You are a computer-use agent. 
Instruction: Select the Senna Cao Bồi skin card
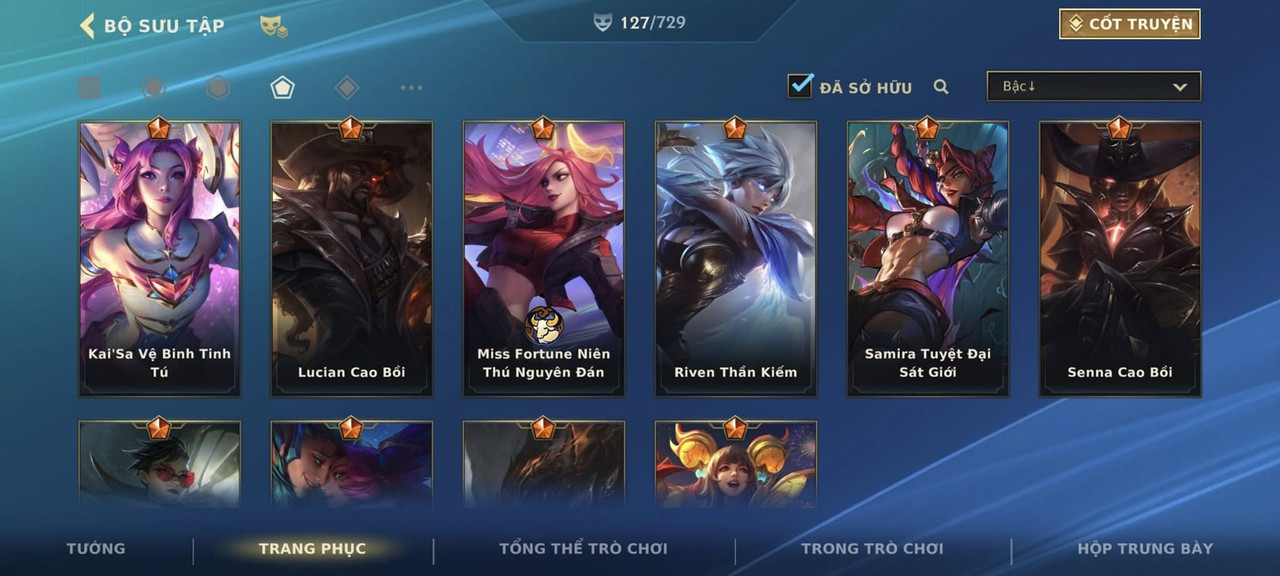[x=1120, y=258]
